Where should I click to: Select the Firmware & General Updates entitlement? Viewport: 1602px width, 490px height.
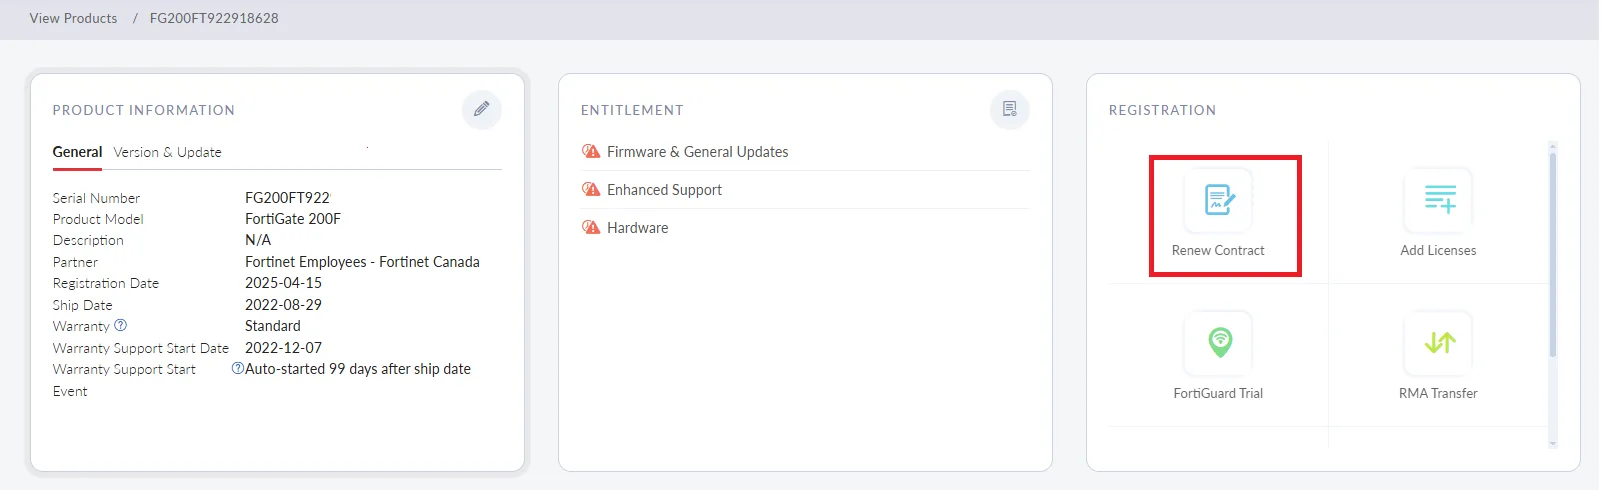(x=697, y=152)
